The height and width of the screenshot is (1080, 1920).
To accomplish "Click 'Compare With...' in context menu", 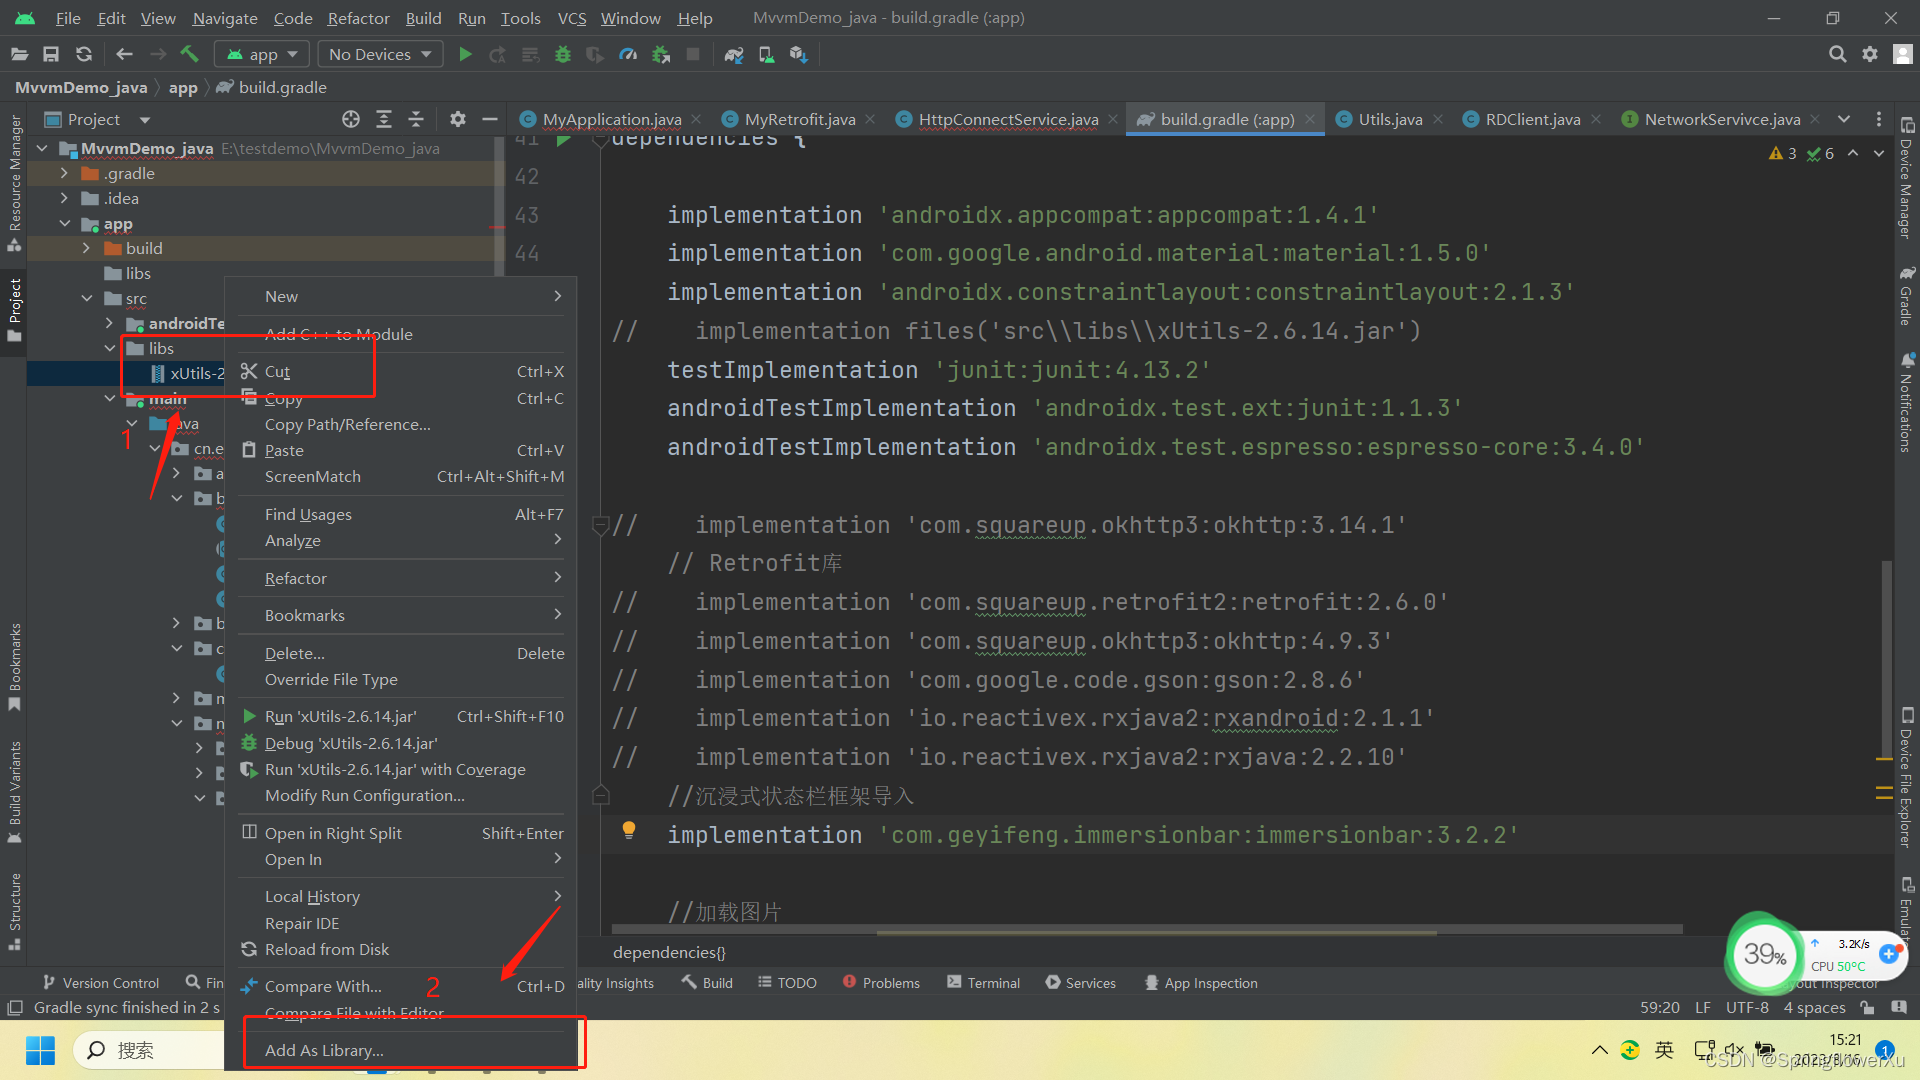I will pyautogui.click(x=323, y=985).
